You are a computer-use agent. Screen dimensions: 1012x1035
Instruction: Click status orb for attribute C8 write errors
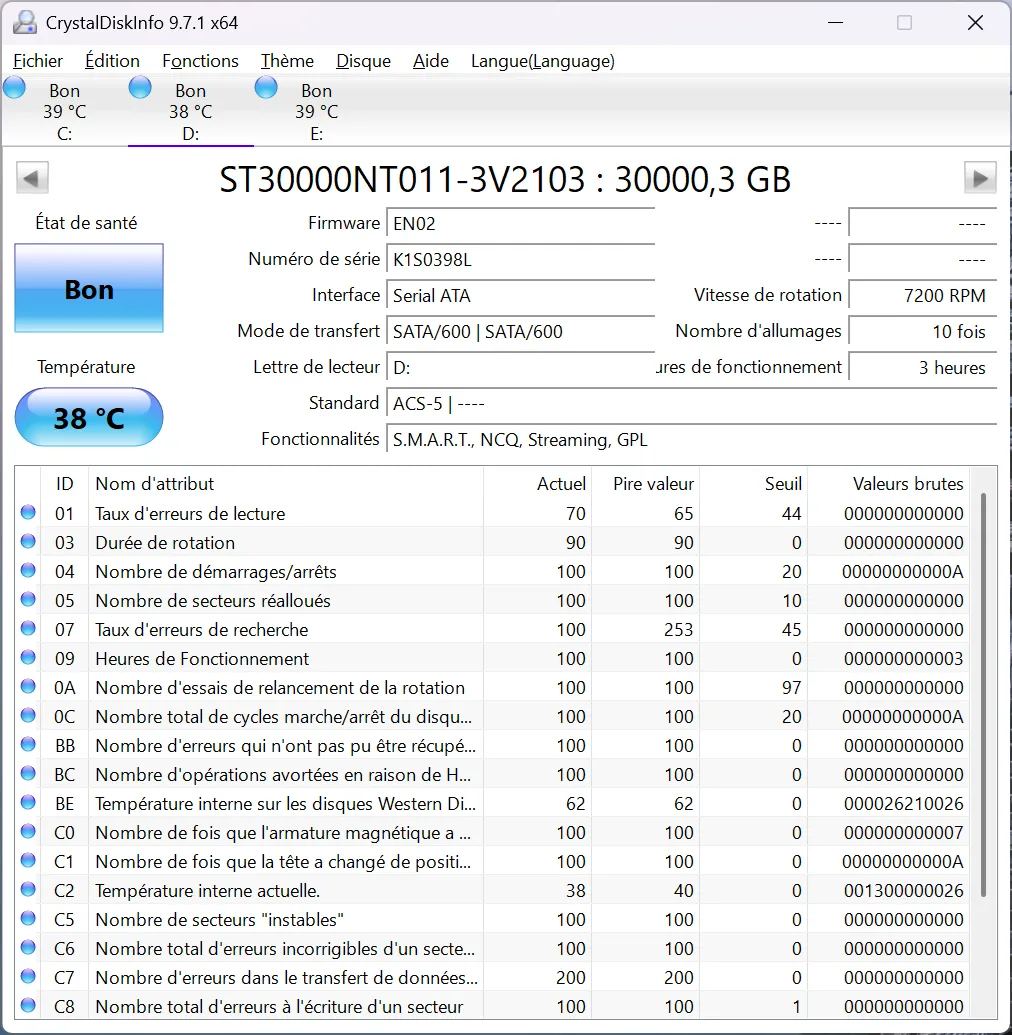click(28, 1007)
